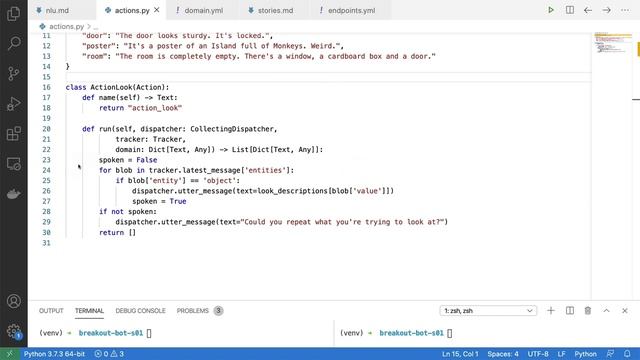
Task: Show errors and warnings in status bar
Action: point(109,354)
